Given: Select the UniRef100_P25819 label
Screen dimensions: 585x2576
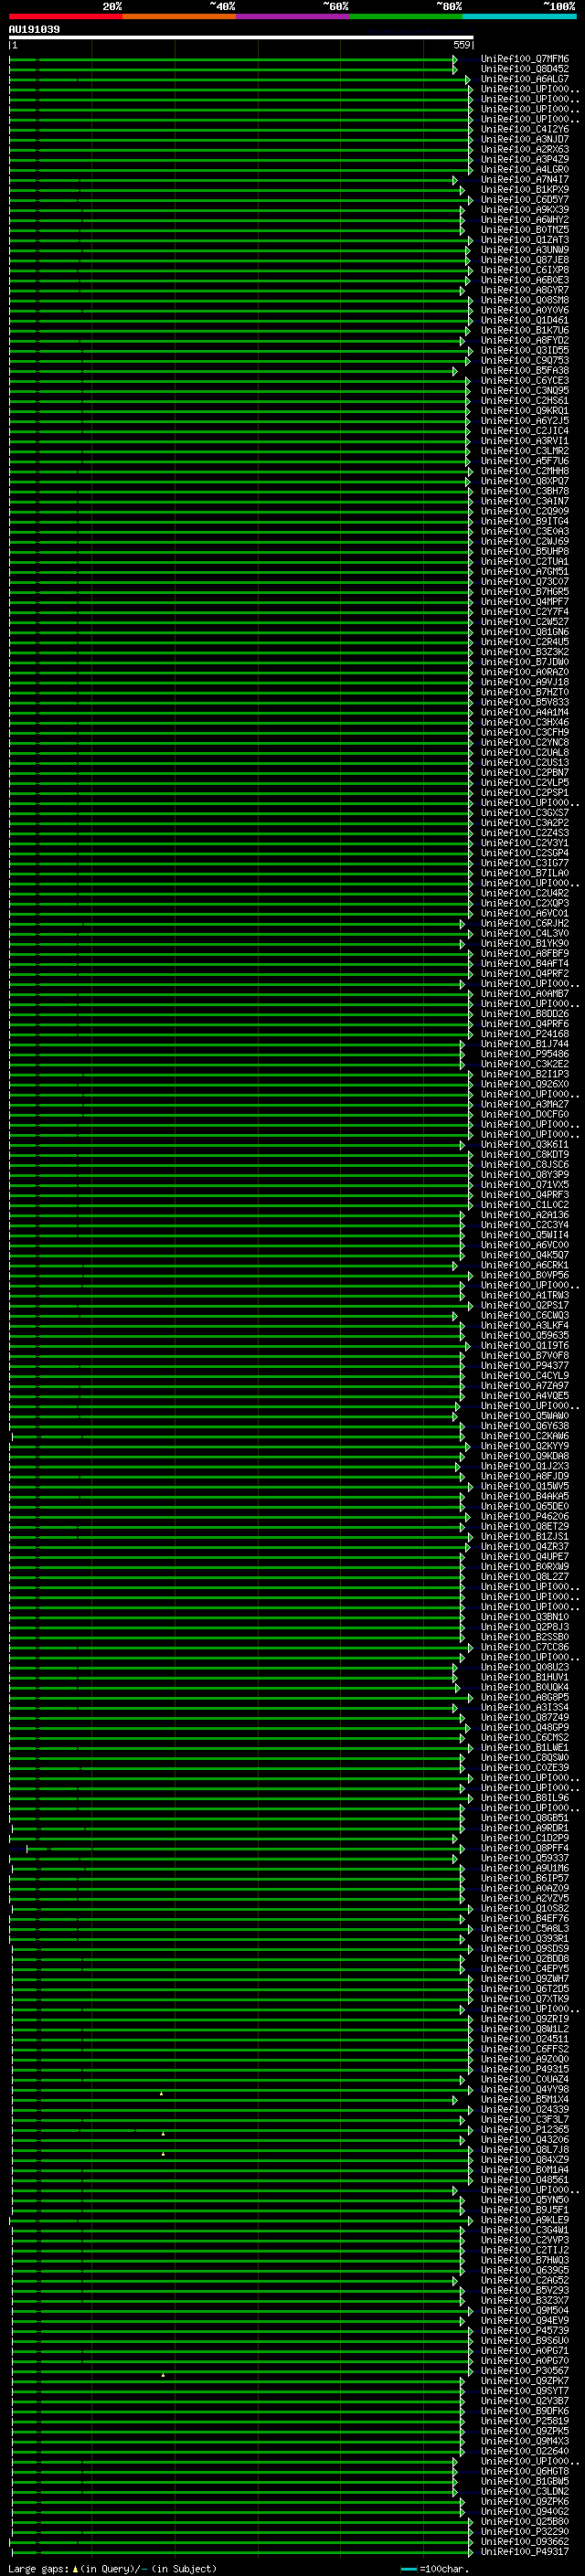Looking at the screenshot, I should [x=524, y=2420].
